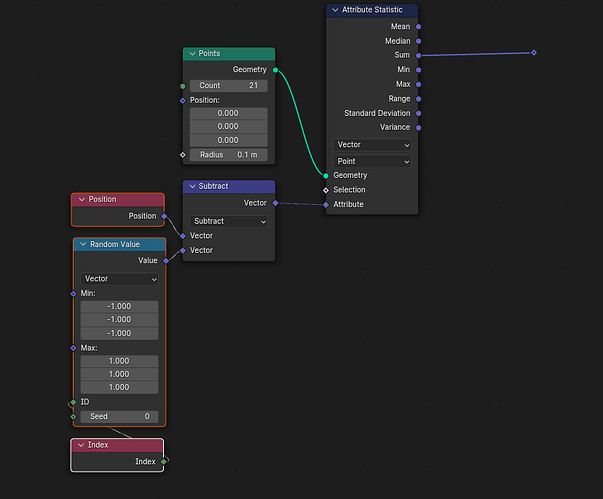
Task: Collapse the Position node
Action: 82,200
